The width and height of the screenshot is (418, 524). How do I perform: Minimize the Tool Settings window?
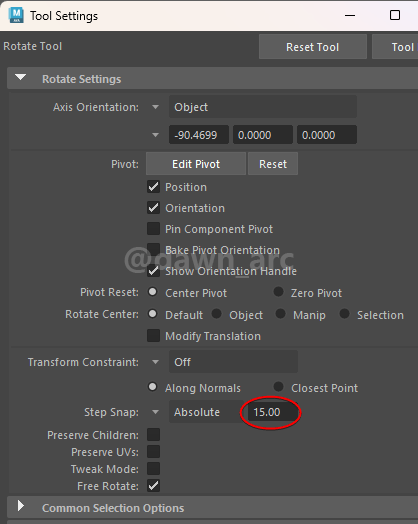pos(350,15)
